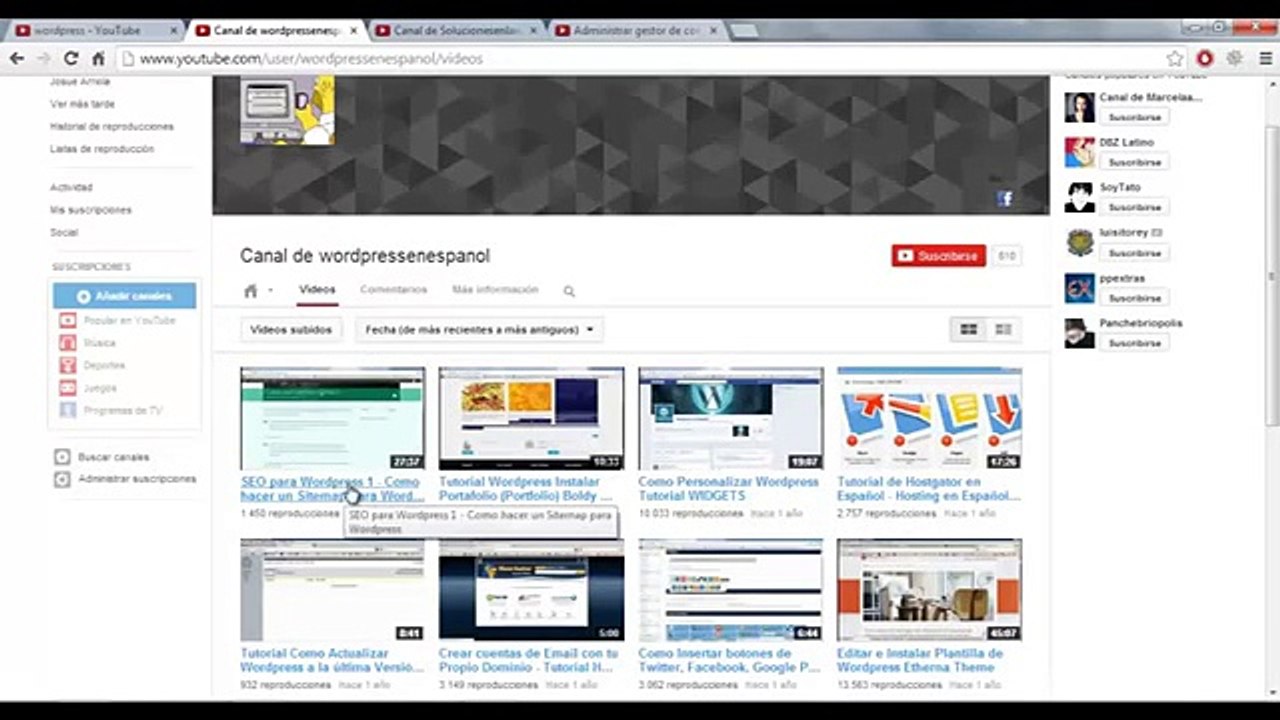Reload the page with refresh icon

coord(71,59)
